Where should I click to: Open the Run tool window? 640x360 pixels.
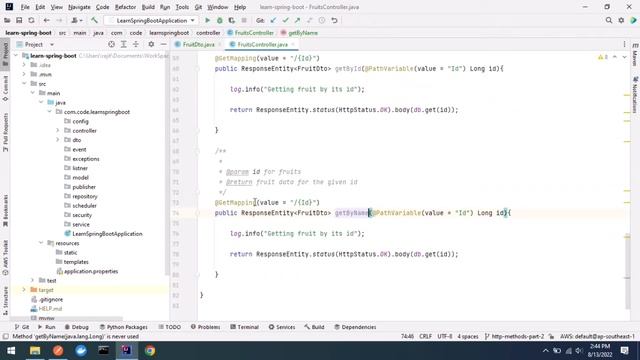(47, 327)
